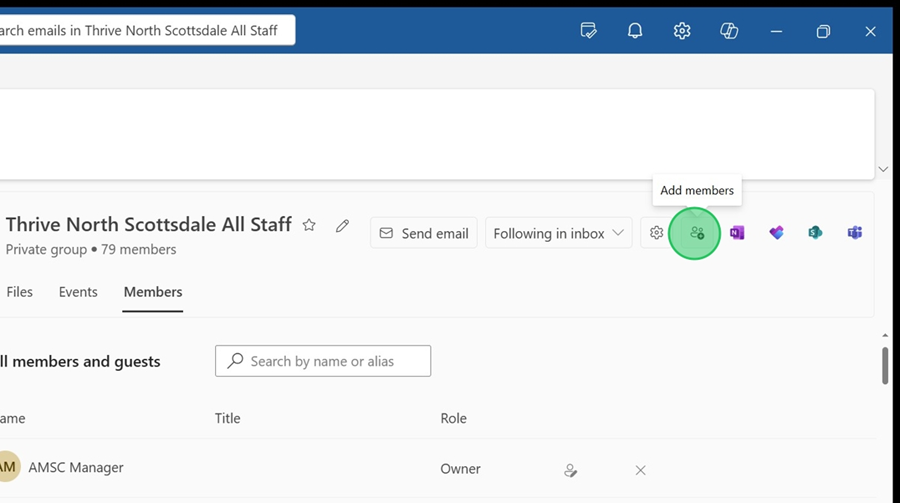The width and height of the screenshot is (900, 503).
Task: Open Outlook settings gear in title bar
Action: click(x=682, y=31)
